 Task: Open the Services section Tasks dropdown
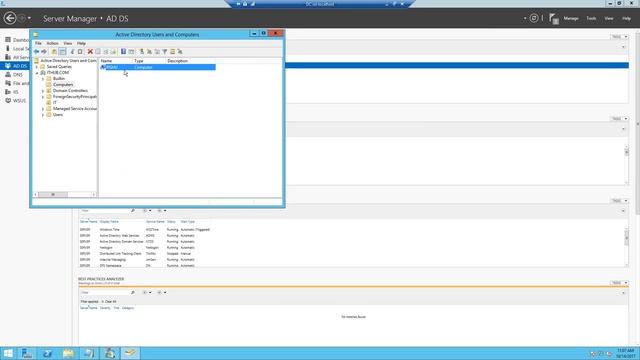[x=619, y=201]
